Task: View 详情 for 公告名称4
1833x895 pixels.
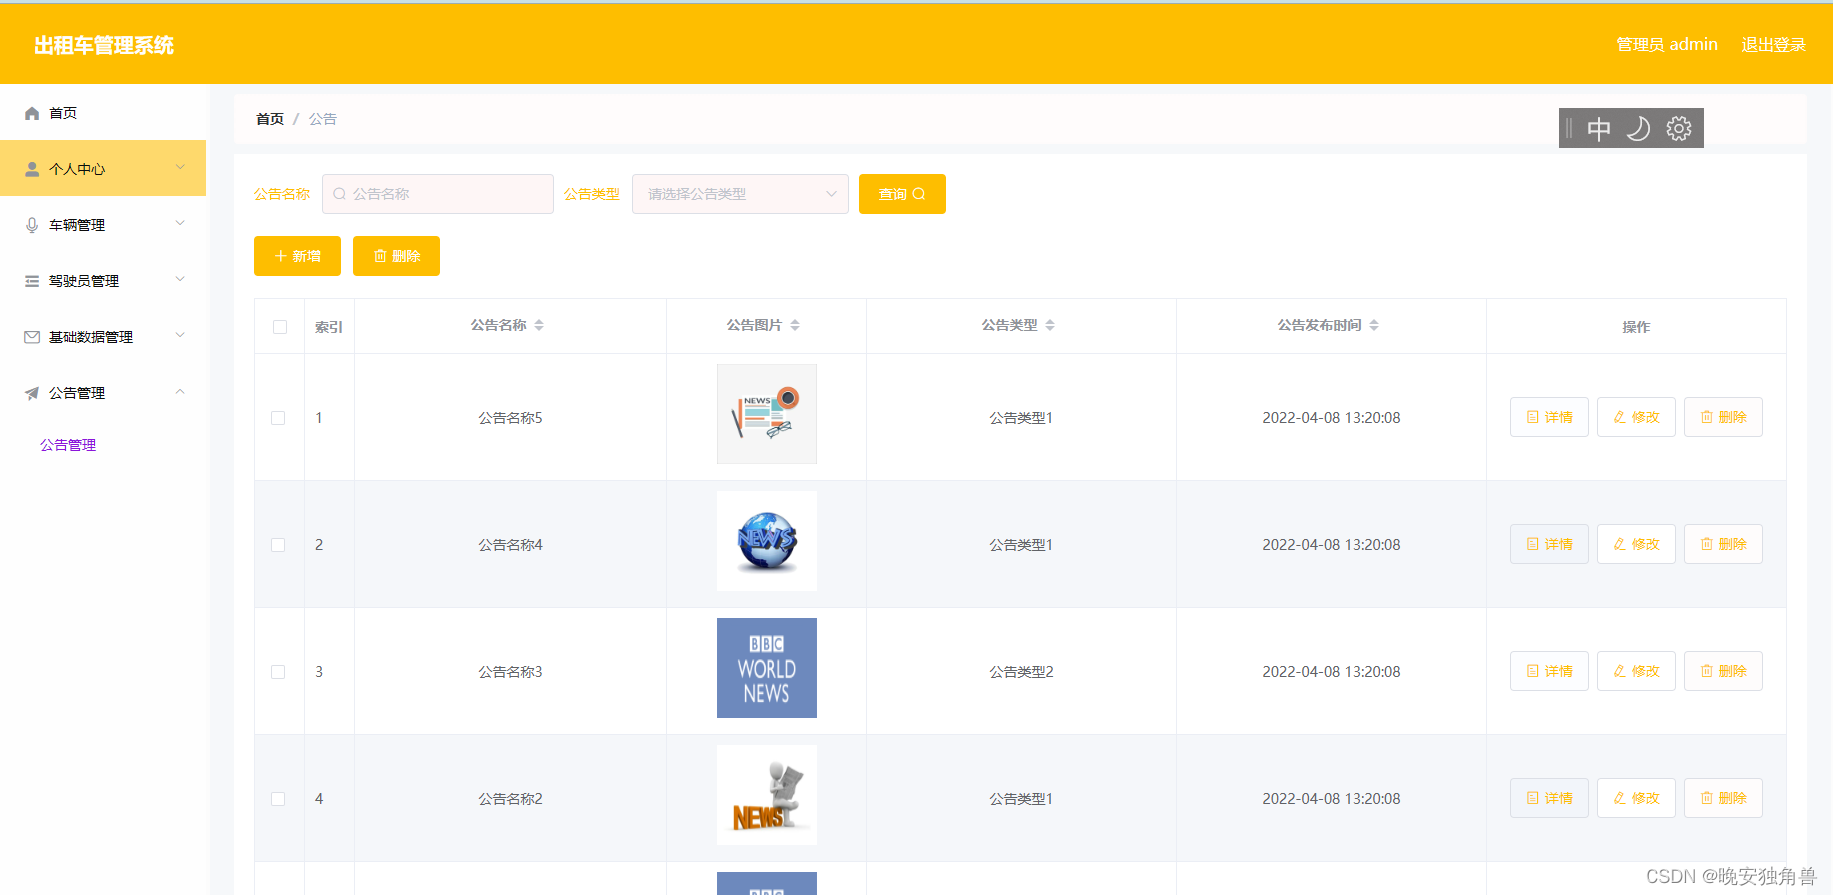Action: click(x=1549, y=544)
